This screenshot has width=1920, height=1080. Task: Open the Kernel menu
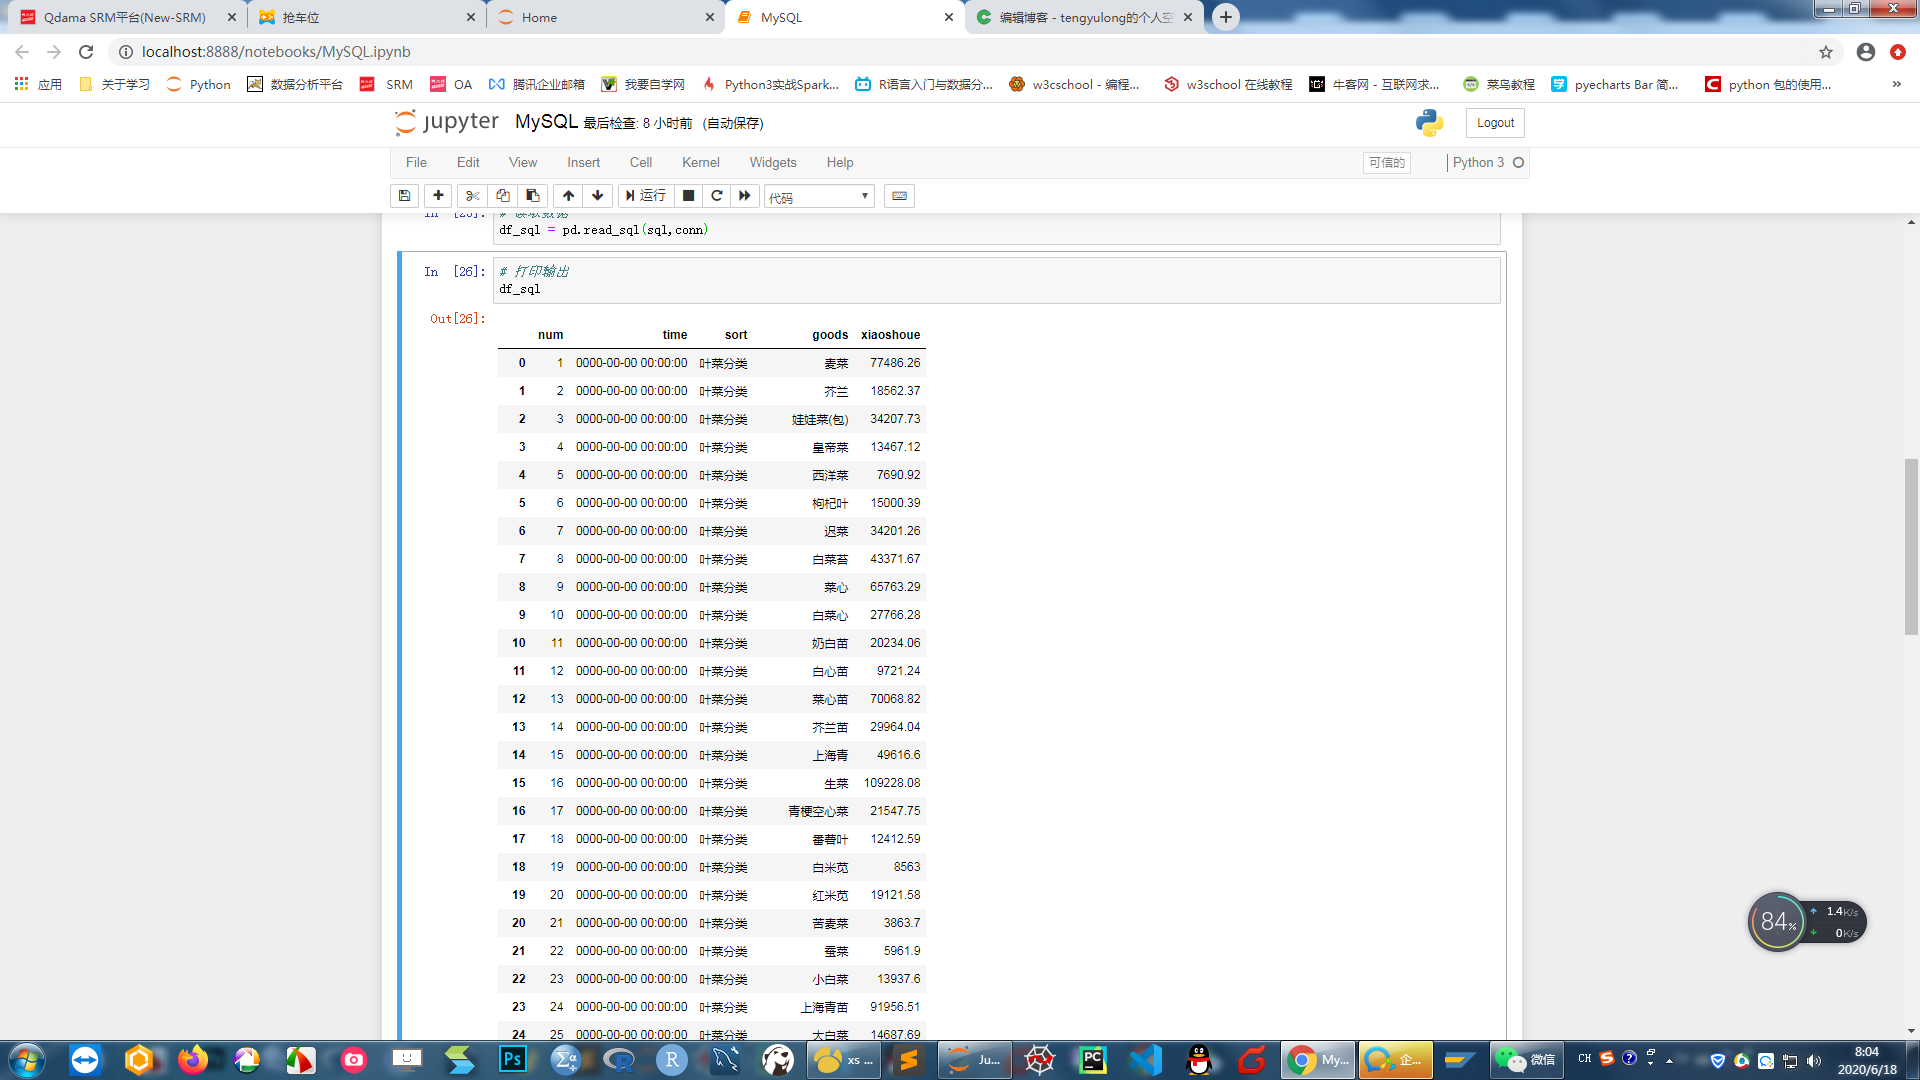[700, 162]
